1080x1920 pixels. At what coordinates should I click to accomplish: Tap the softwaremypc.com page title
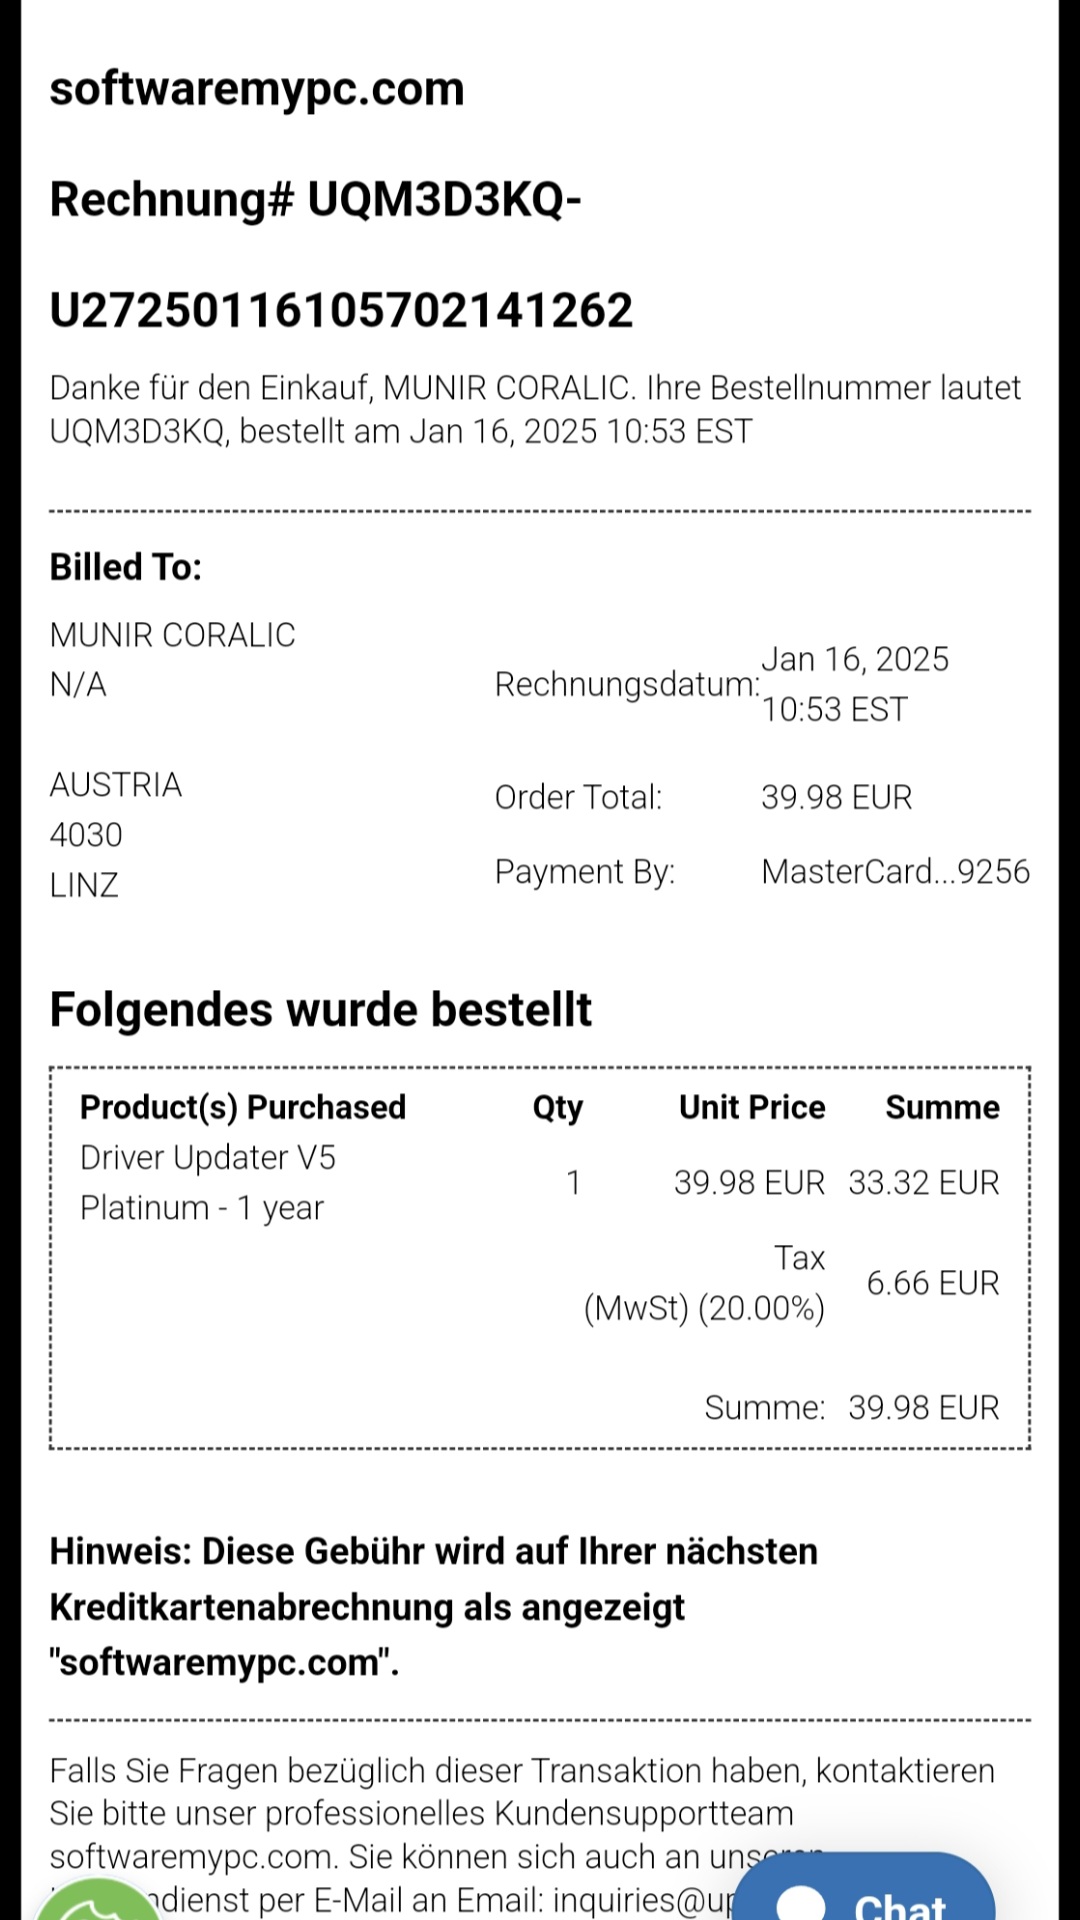[257, 89]
